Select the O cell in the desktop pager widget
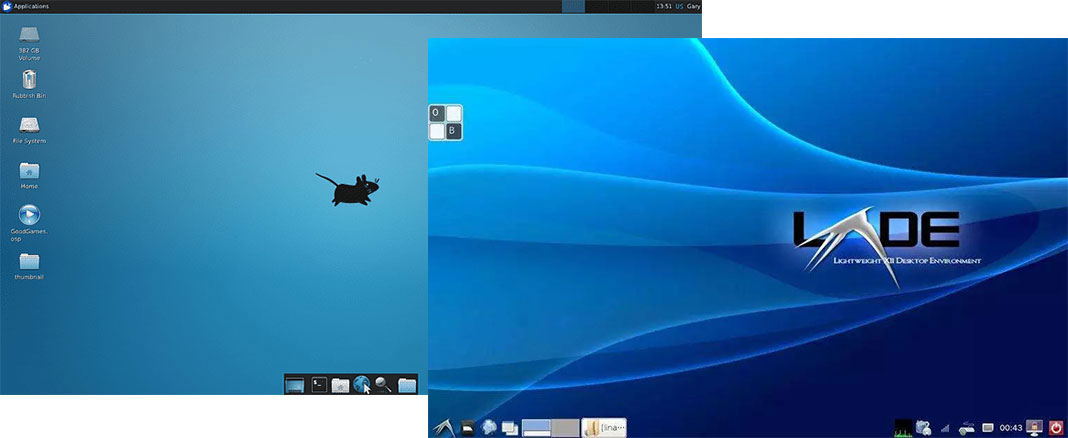Image resolution: width=1068 pixels, height=438 pixels. pyautogui.click(x=437, y=113)
